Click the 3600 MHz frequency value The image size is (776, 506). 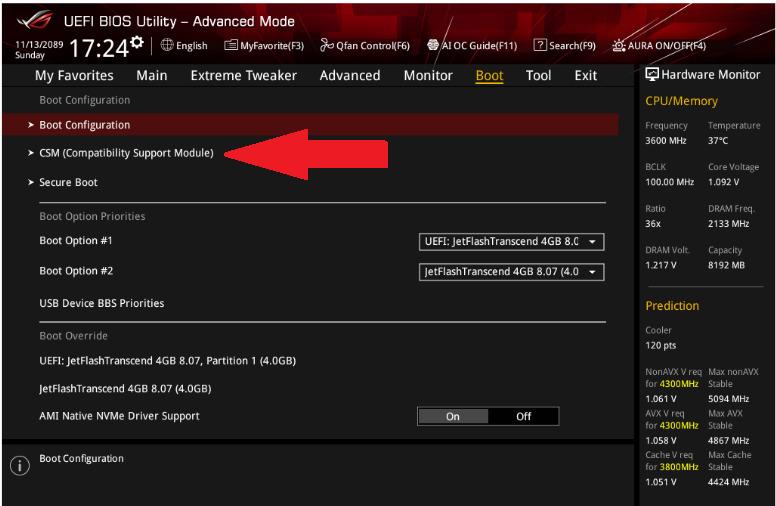[x=666, y=141]
